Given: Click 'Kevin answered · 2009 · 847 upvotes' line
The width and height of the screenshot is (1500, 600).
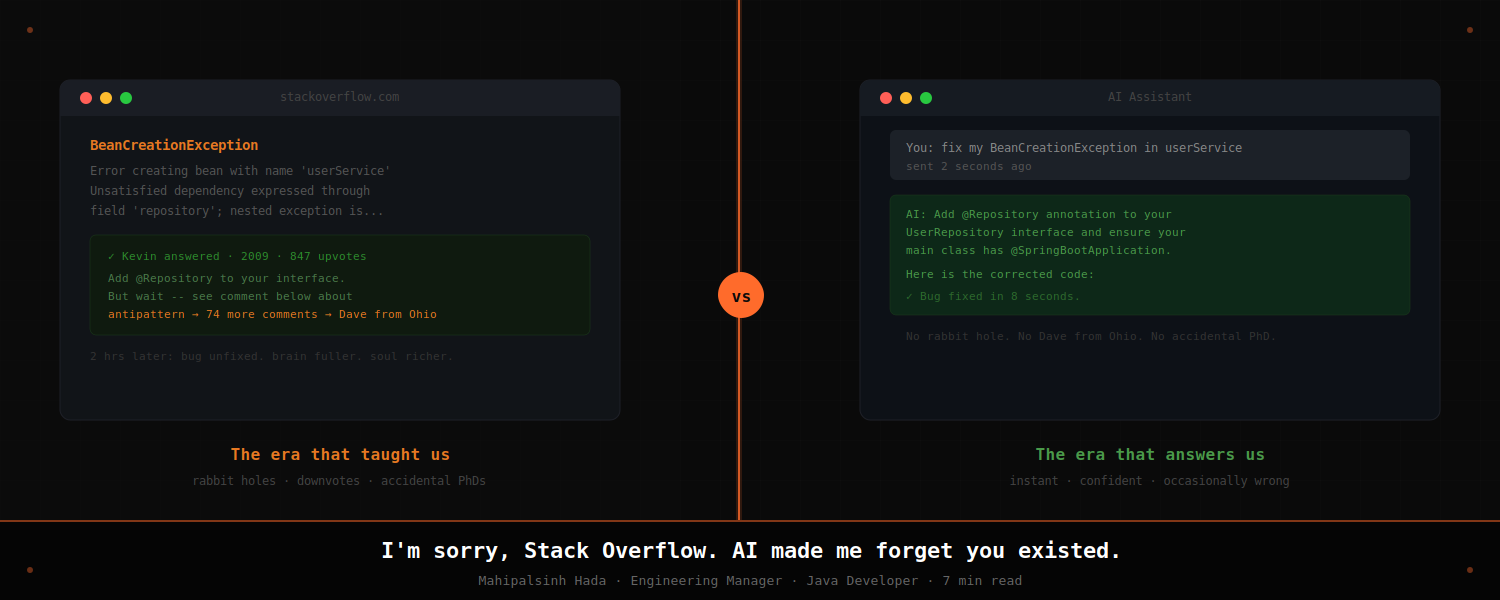Looking at the screenshot, I should (237, 256).
